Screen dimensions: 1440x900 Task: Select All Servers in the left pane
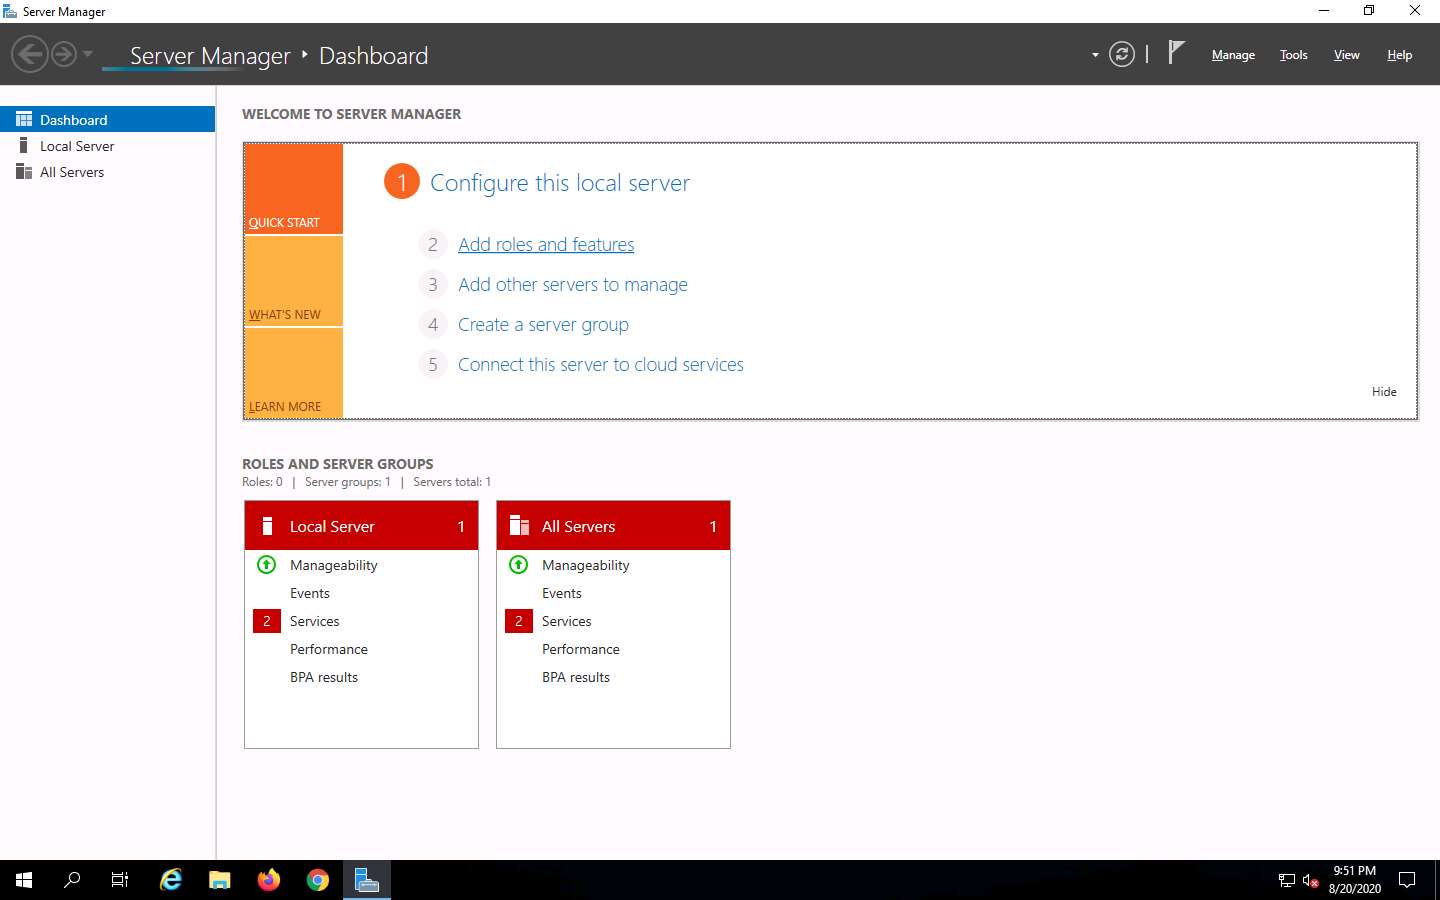coord(108,172)
